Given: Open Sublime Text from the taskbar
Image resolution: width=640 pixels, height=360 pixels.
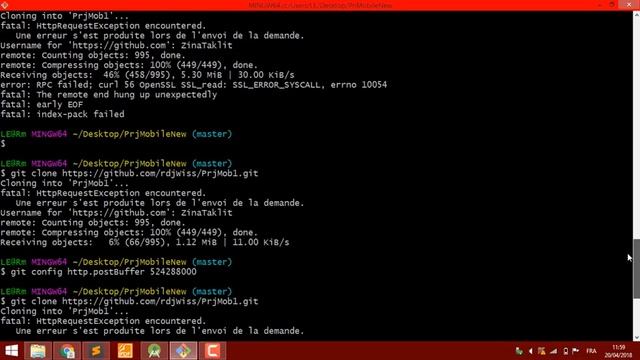Looking at the screenshot, I should point(96,351).
